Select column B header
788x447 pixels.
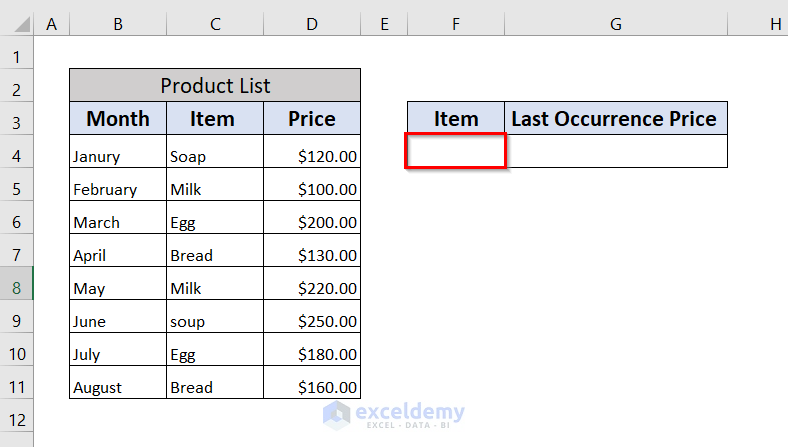pos(118,24)
